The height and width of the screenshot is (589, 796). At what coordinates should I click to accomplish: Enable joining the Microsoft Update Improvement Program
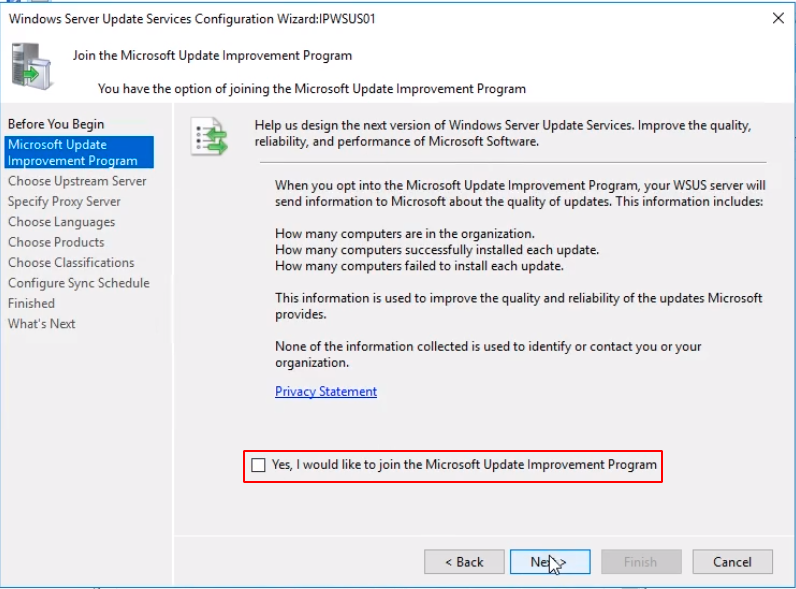tap(260, 465)
